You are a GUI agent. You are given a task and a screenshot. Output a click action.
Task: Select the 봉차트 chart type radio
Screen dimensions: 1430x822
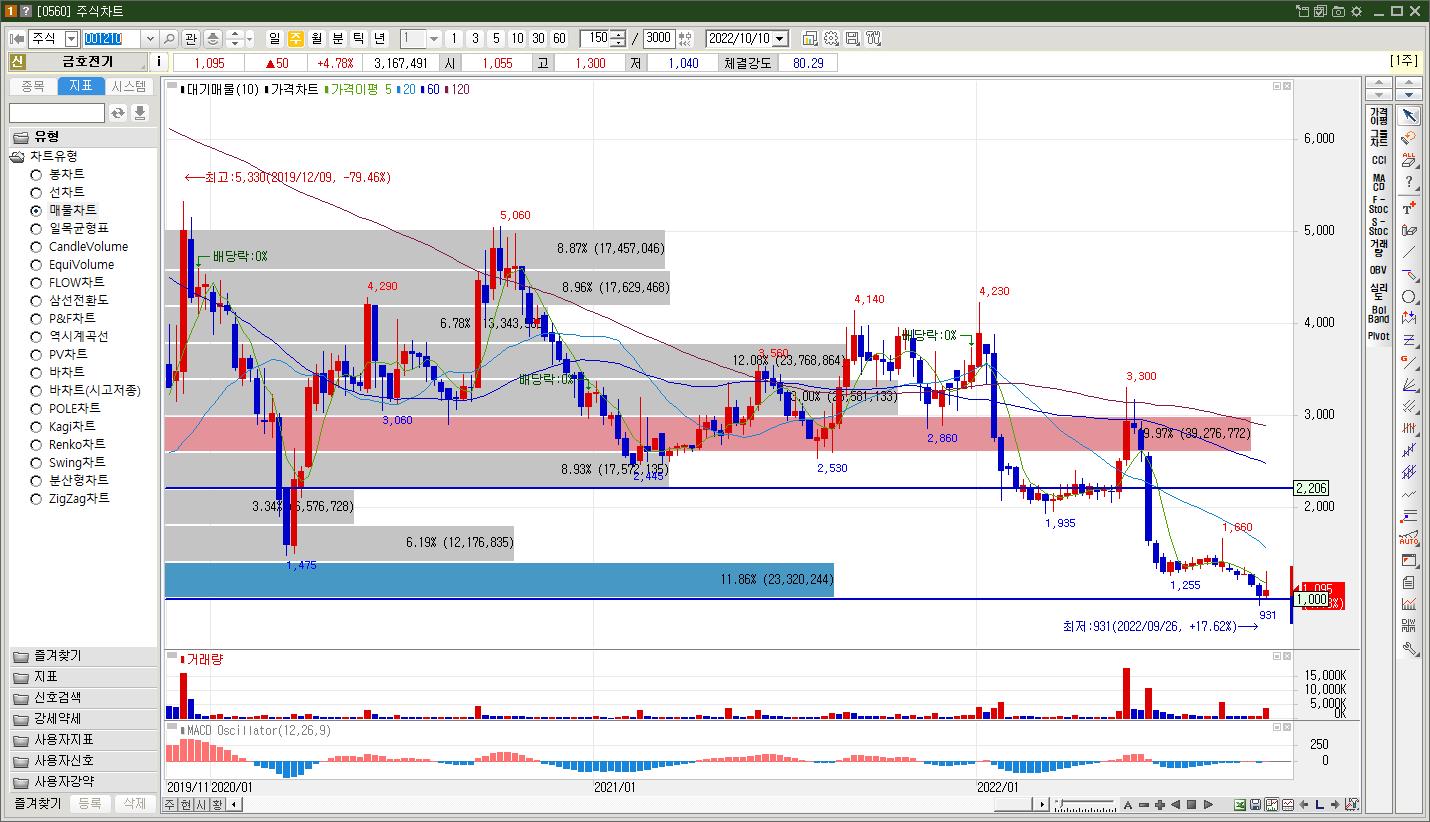click(x=36, y=174)
